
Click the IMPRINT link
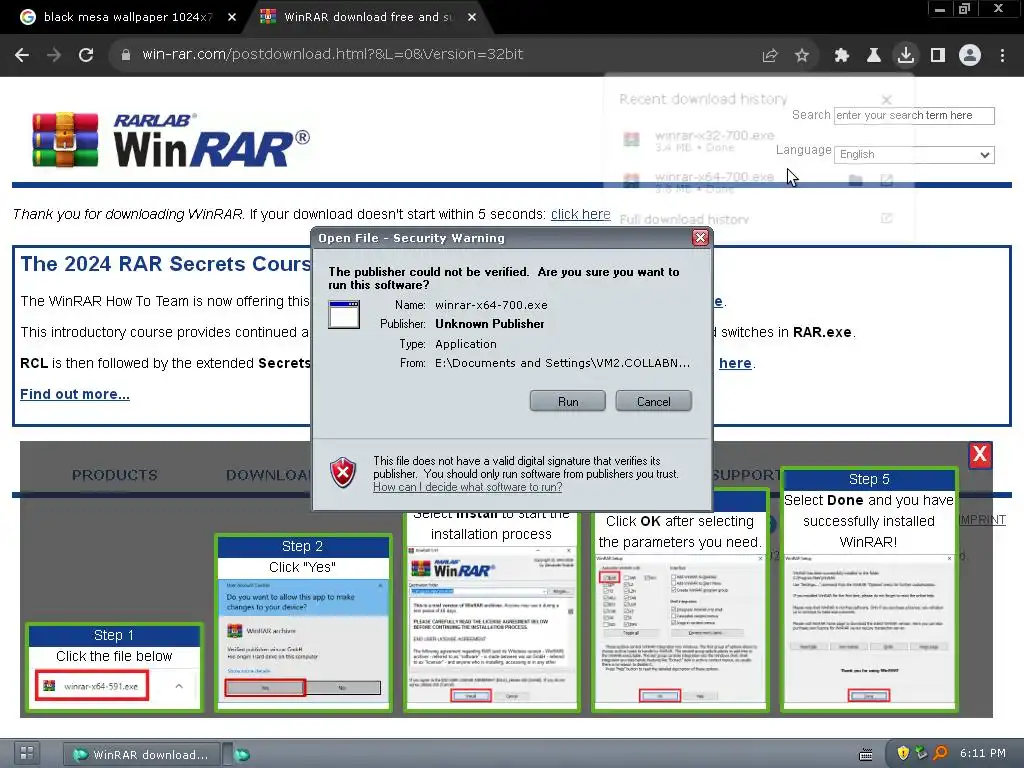pyautogui.click(x=982, y=520)
